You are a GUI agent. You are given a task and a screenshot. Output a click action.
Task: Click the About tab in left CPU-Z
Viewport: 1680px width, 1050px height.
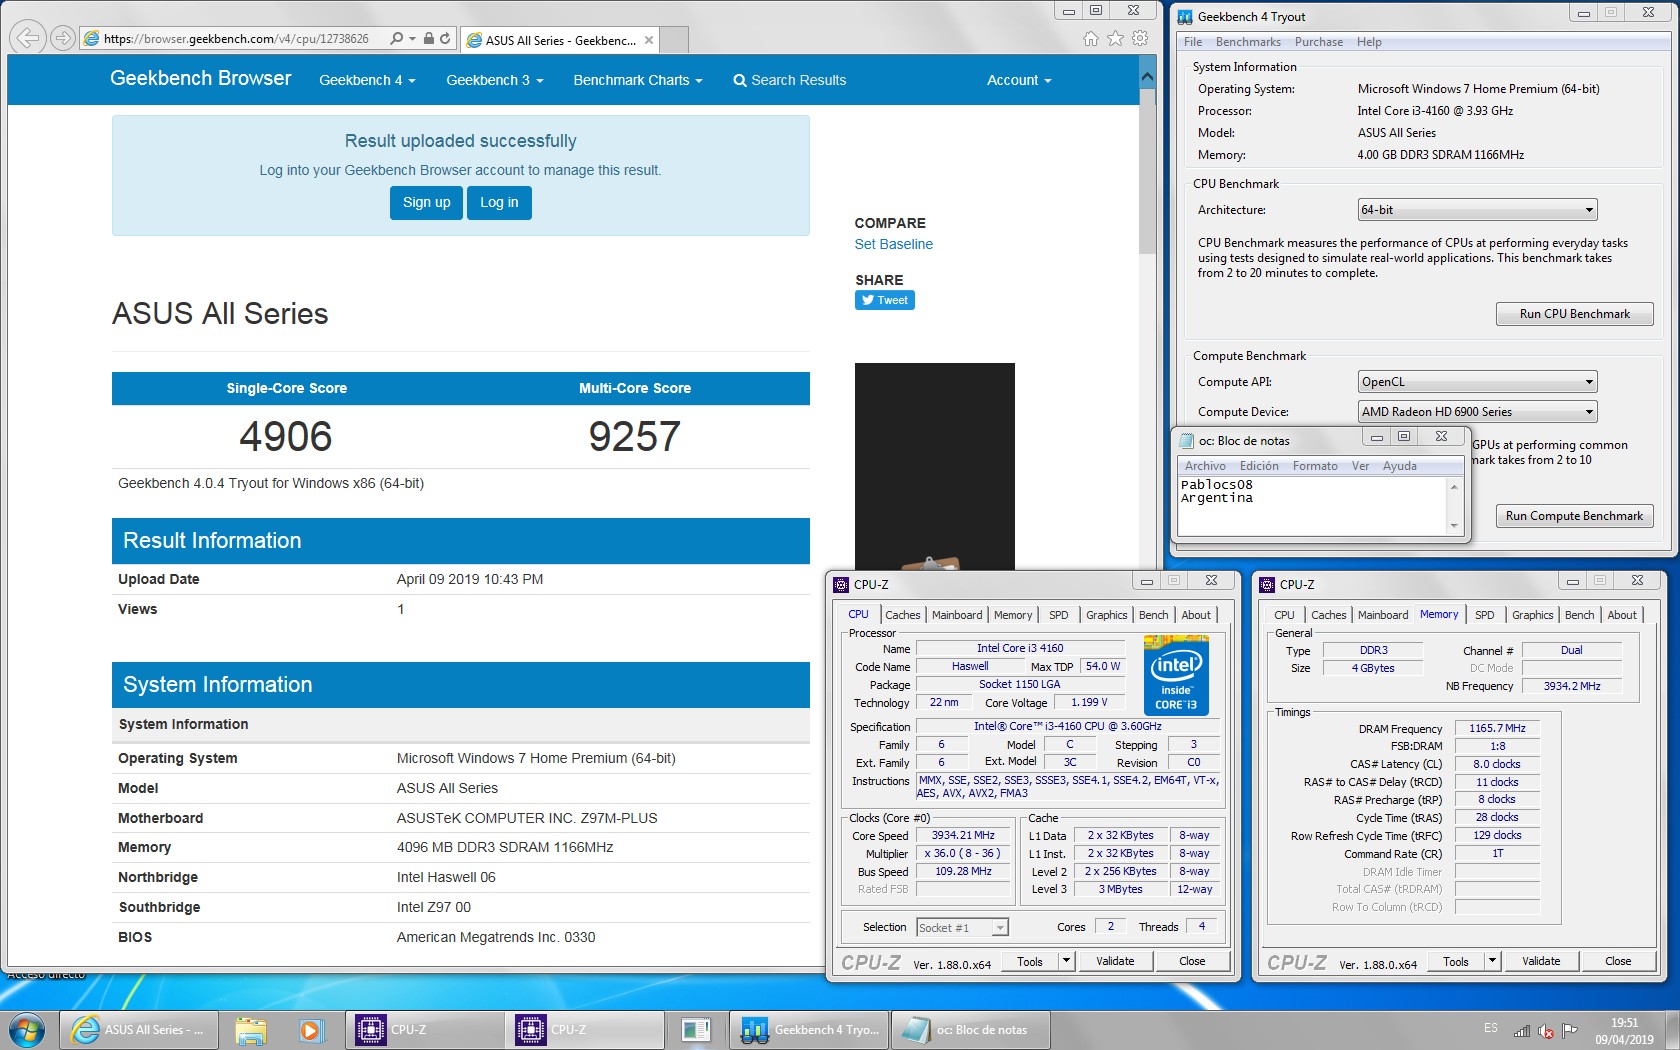pyautogui.click(x=1196, y=615)
